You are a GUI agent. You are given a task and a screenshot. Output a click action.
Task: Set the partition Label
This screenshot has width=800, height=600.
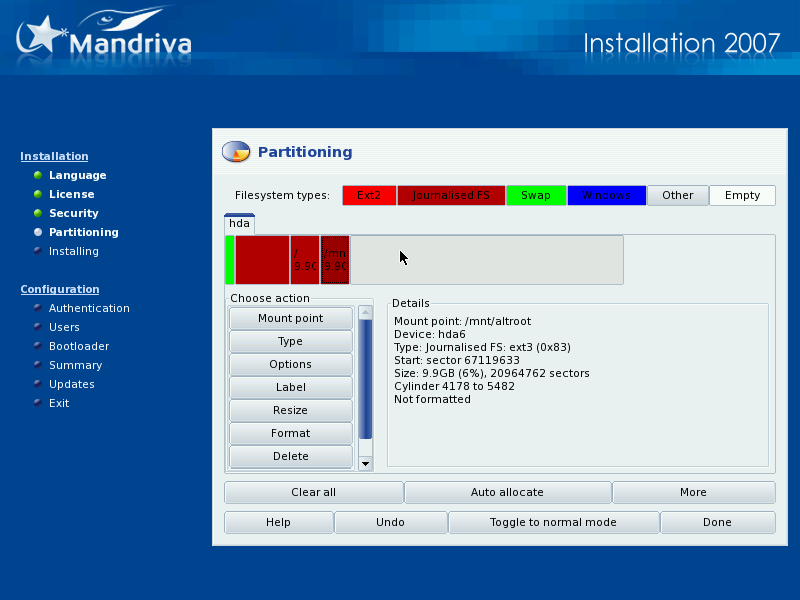click(x=291, y=387)
